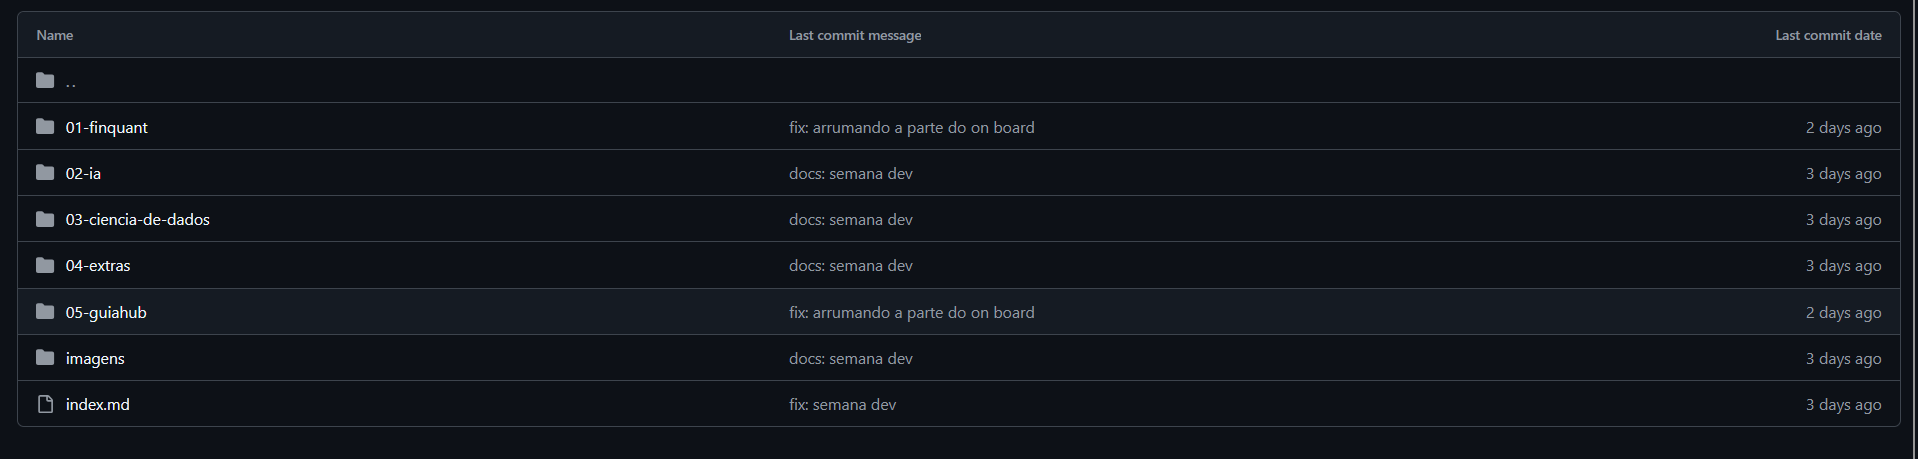Image resolution: width=1918 pixels, height=459 pixels.
Task: Open the 03-ciencia-de-dados folder
Action: [x=138, y=219]
